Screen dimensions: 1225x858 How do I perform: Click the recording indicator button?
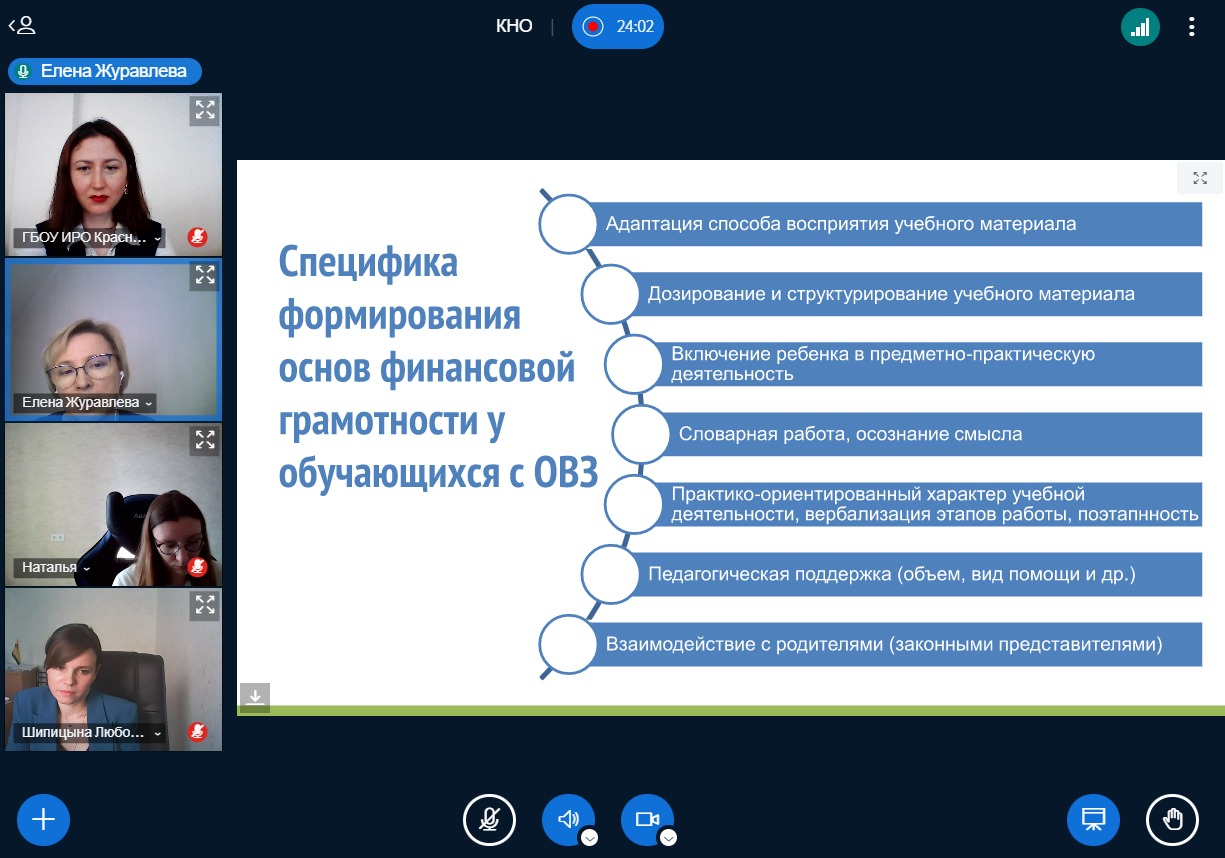[x=617, y=27]
